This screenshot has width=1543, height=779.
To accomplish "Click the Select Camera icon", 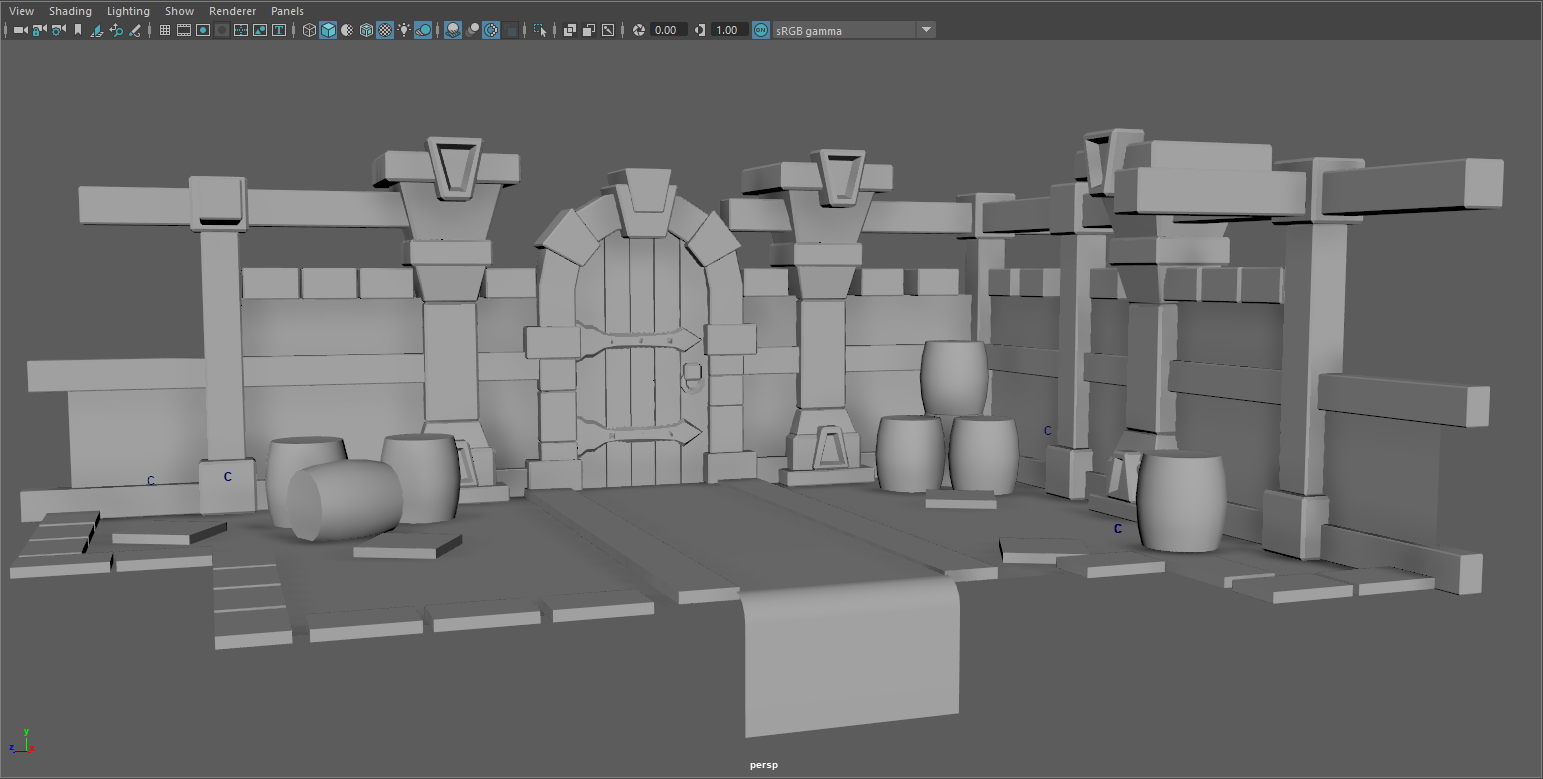I will tap(20, 30).
